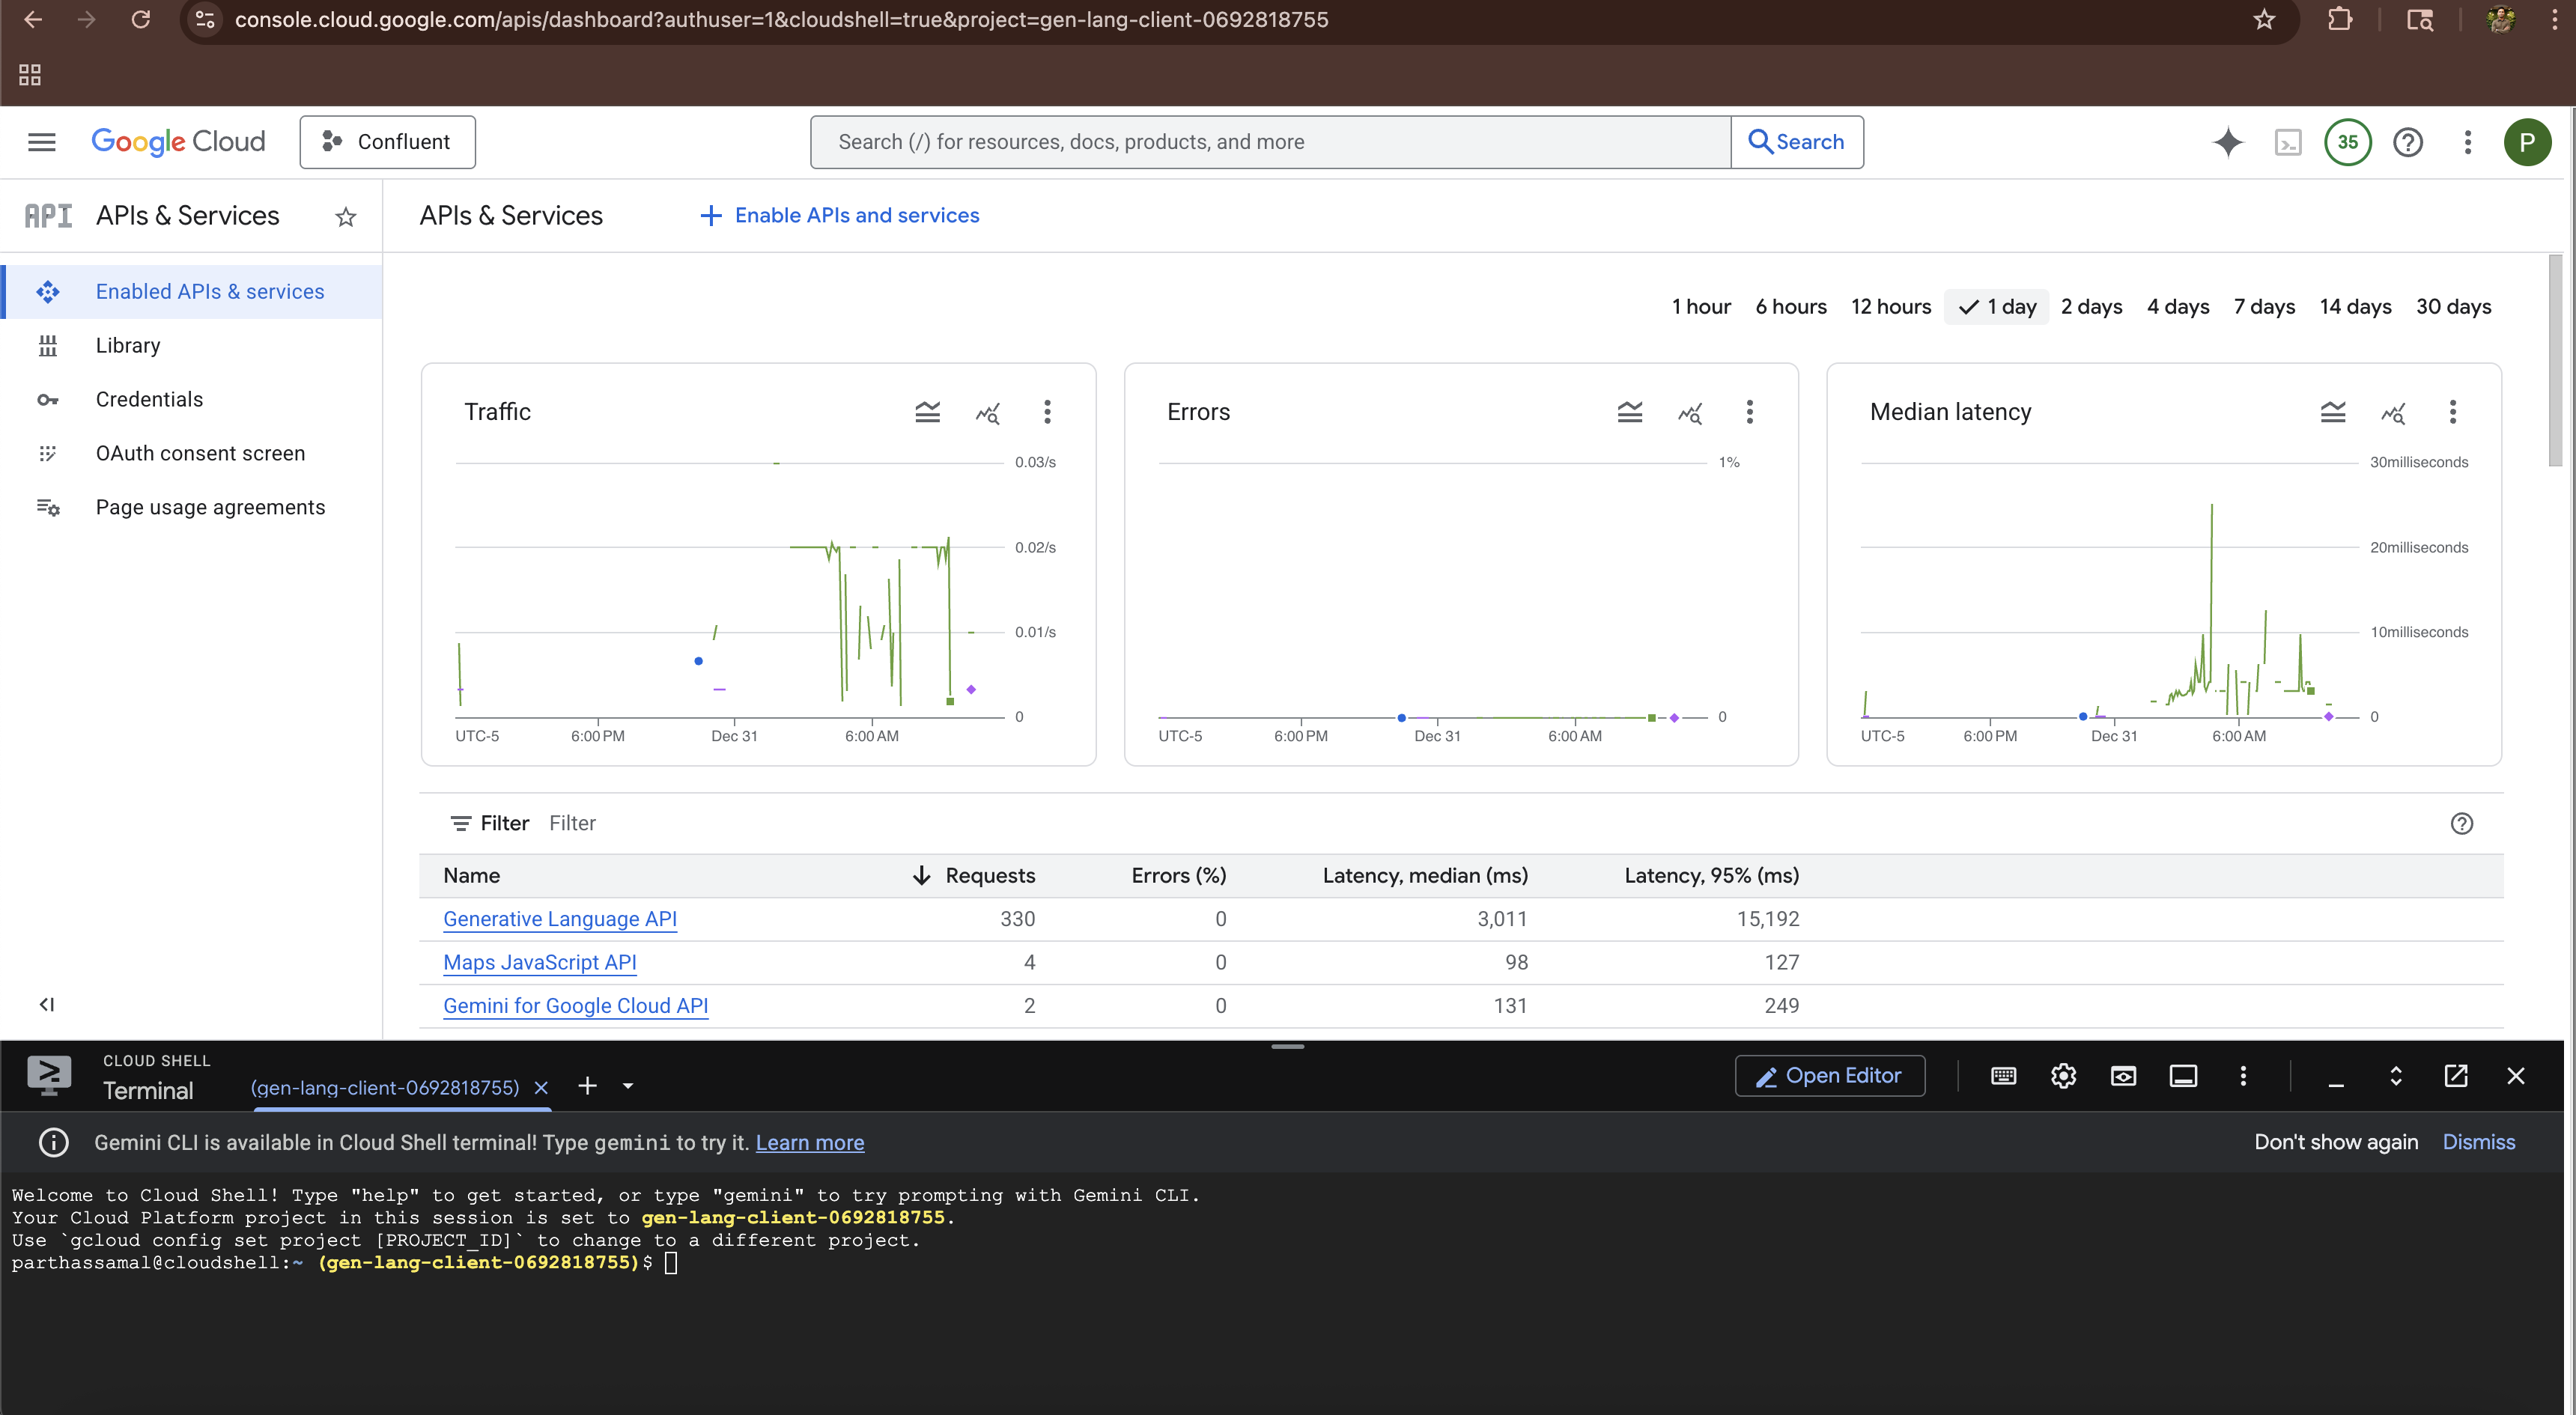This screenshot has height=1415, width=2576.
Task: Click Enable APIs and services
Action: point(839,215)
